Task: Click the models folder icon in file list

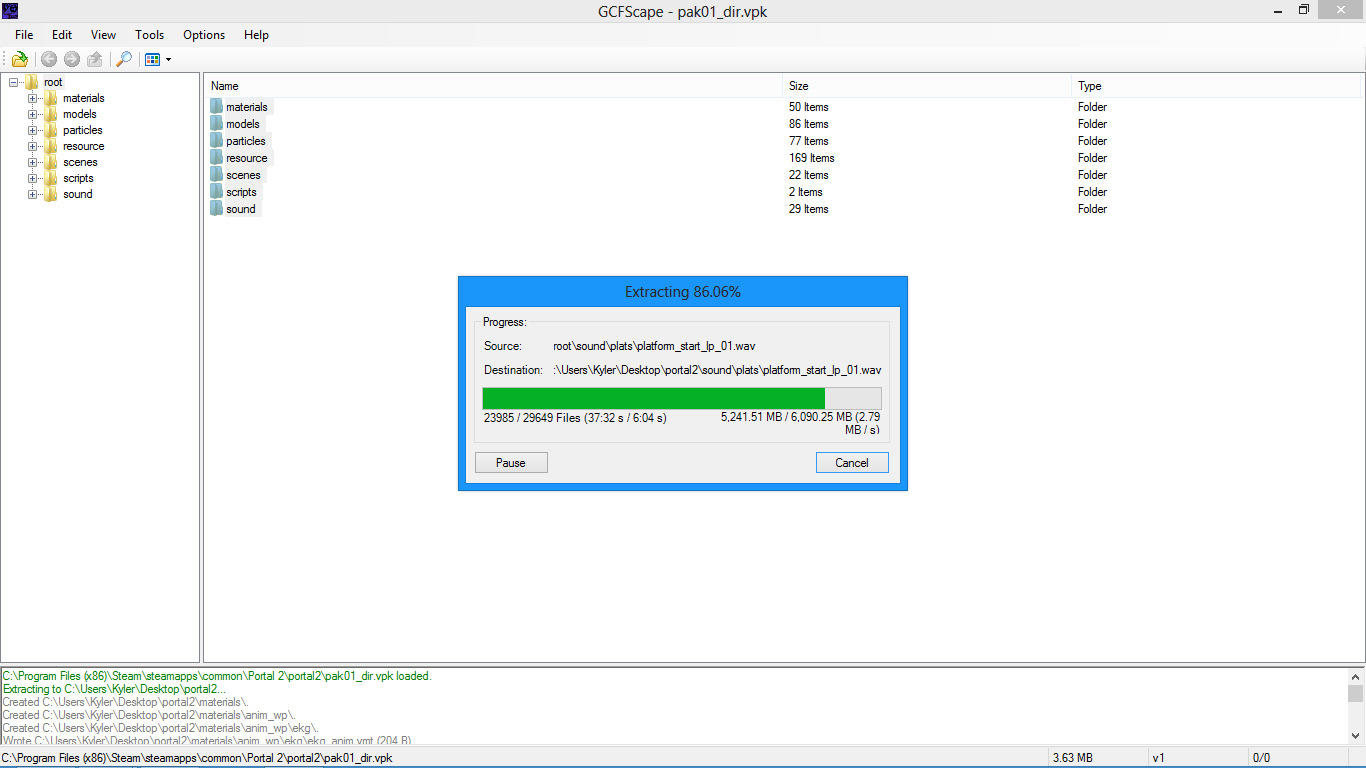Action: click(217, 124)
